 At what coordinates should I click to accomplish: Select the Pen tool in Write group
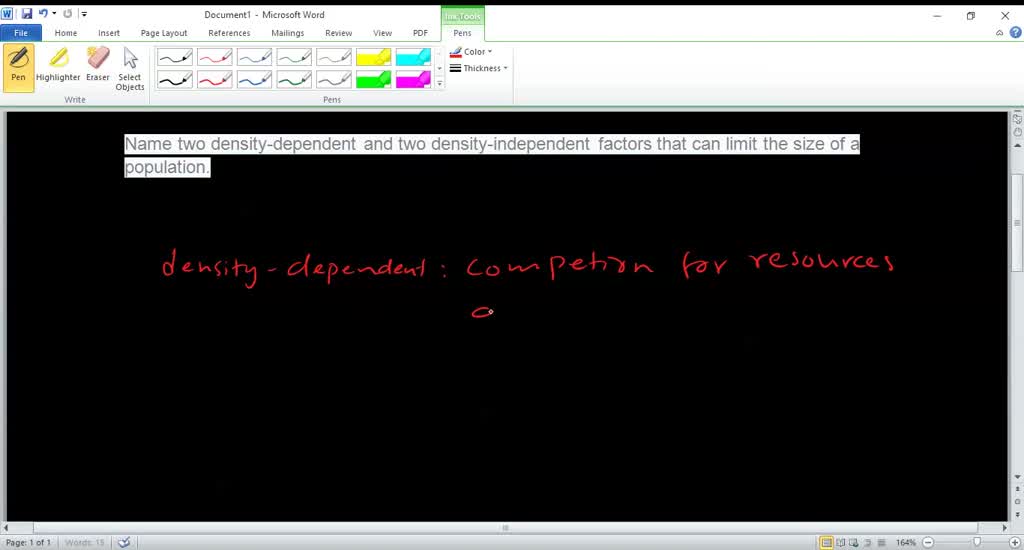point(18,68)
